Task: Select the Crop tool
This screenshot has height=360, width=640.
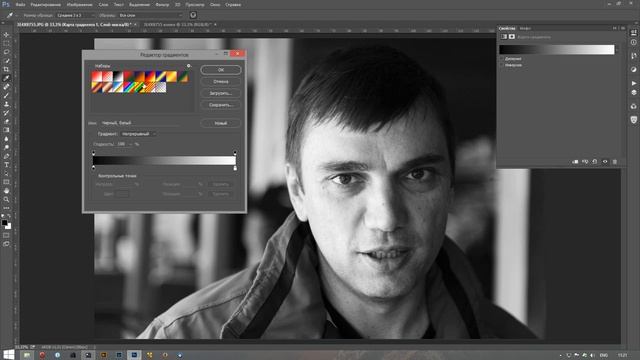Action: coord(6,69)
